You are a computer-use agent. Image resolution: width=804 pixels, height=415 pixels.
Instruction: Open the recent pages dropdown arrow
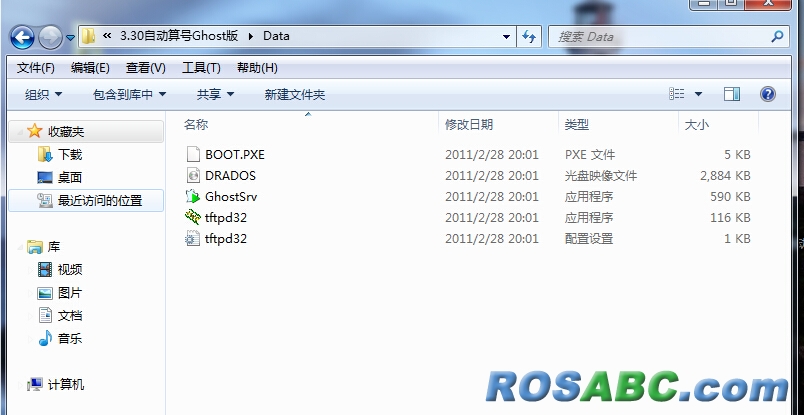(70, 38)
